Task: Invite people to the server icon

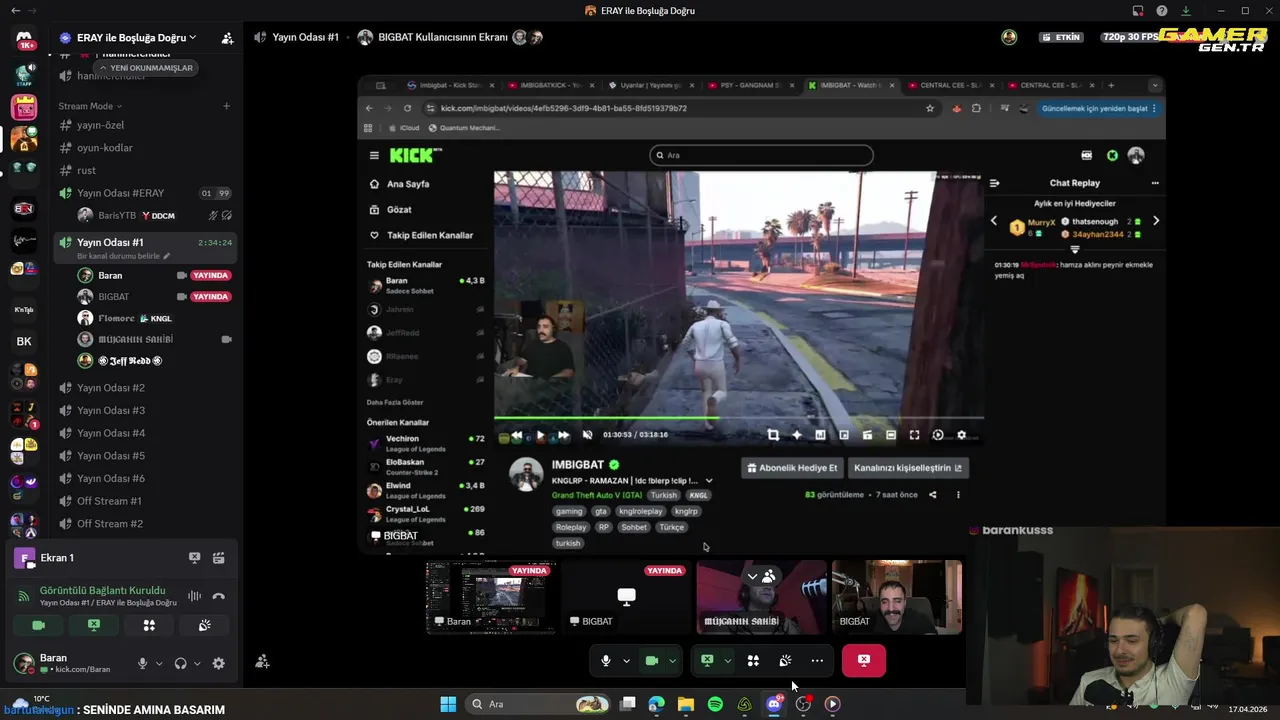Action: pyautogui.click(x=227, y=38)
